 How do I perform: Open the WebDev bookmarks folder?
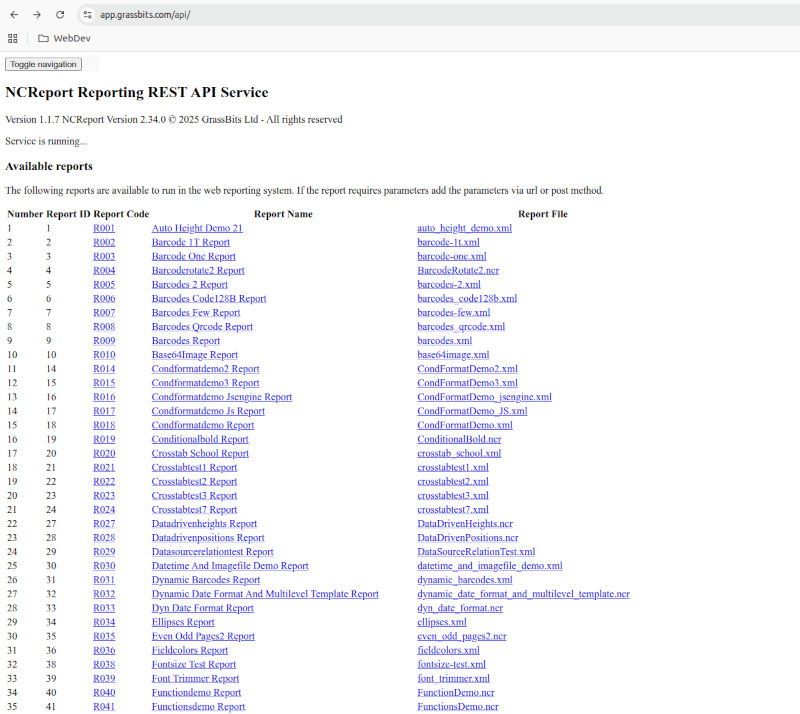(59, 39)
